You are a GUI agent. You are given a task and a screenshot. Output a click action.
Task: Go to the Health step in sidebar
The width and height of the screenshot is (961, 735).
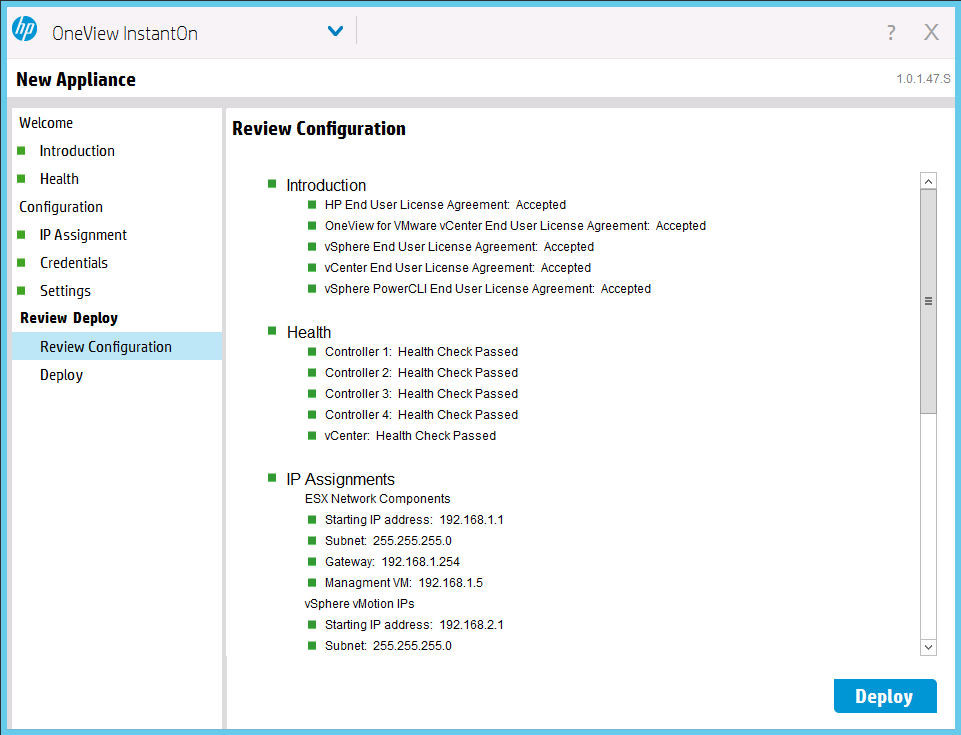pos(59,179)
